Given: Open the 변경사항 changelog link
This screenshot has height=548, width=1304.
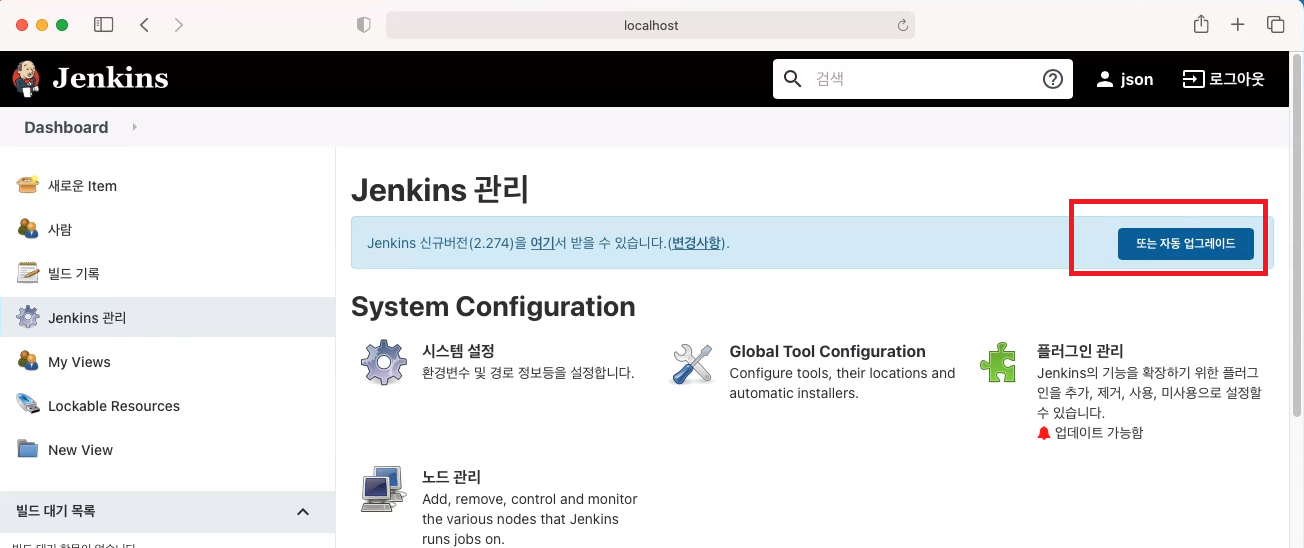Looking at the screenshot, I should (x=695, y=243).
